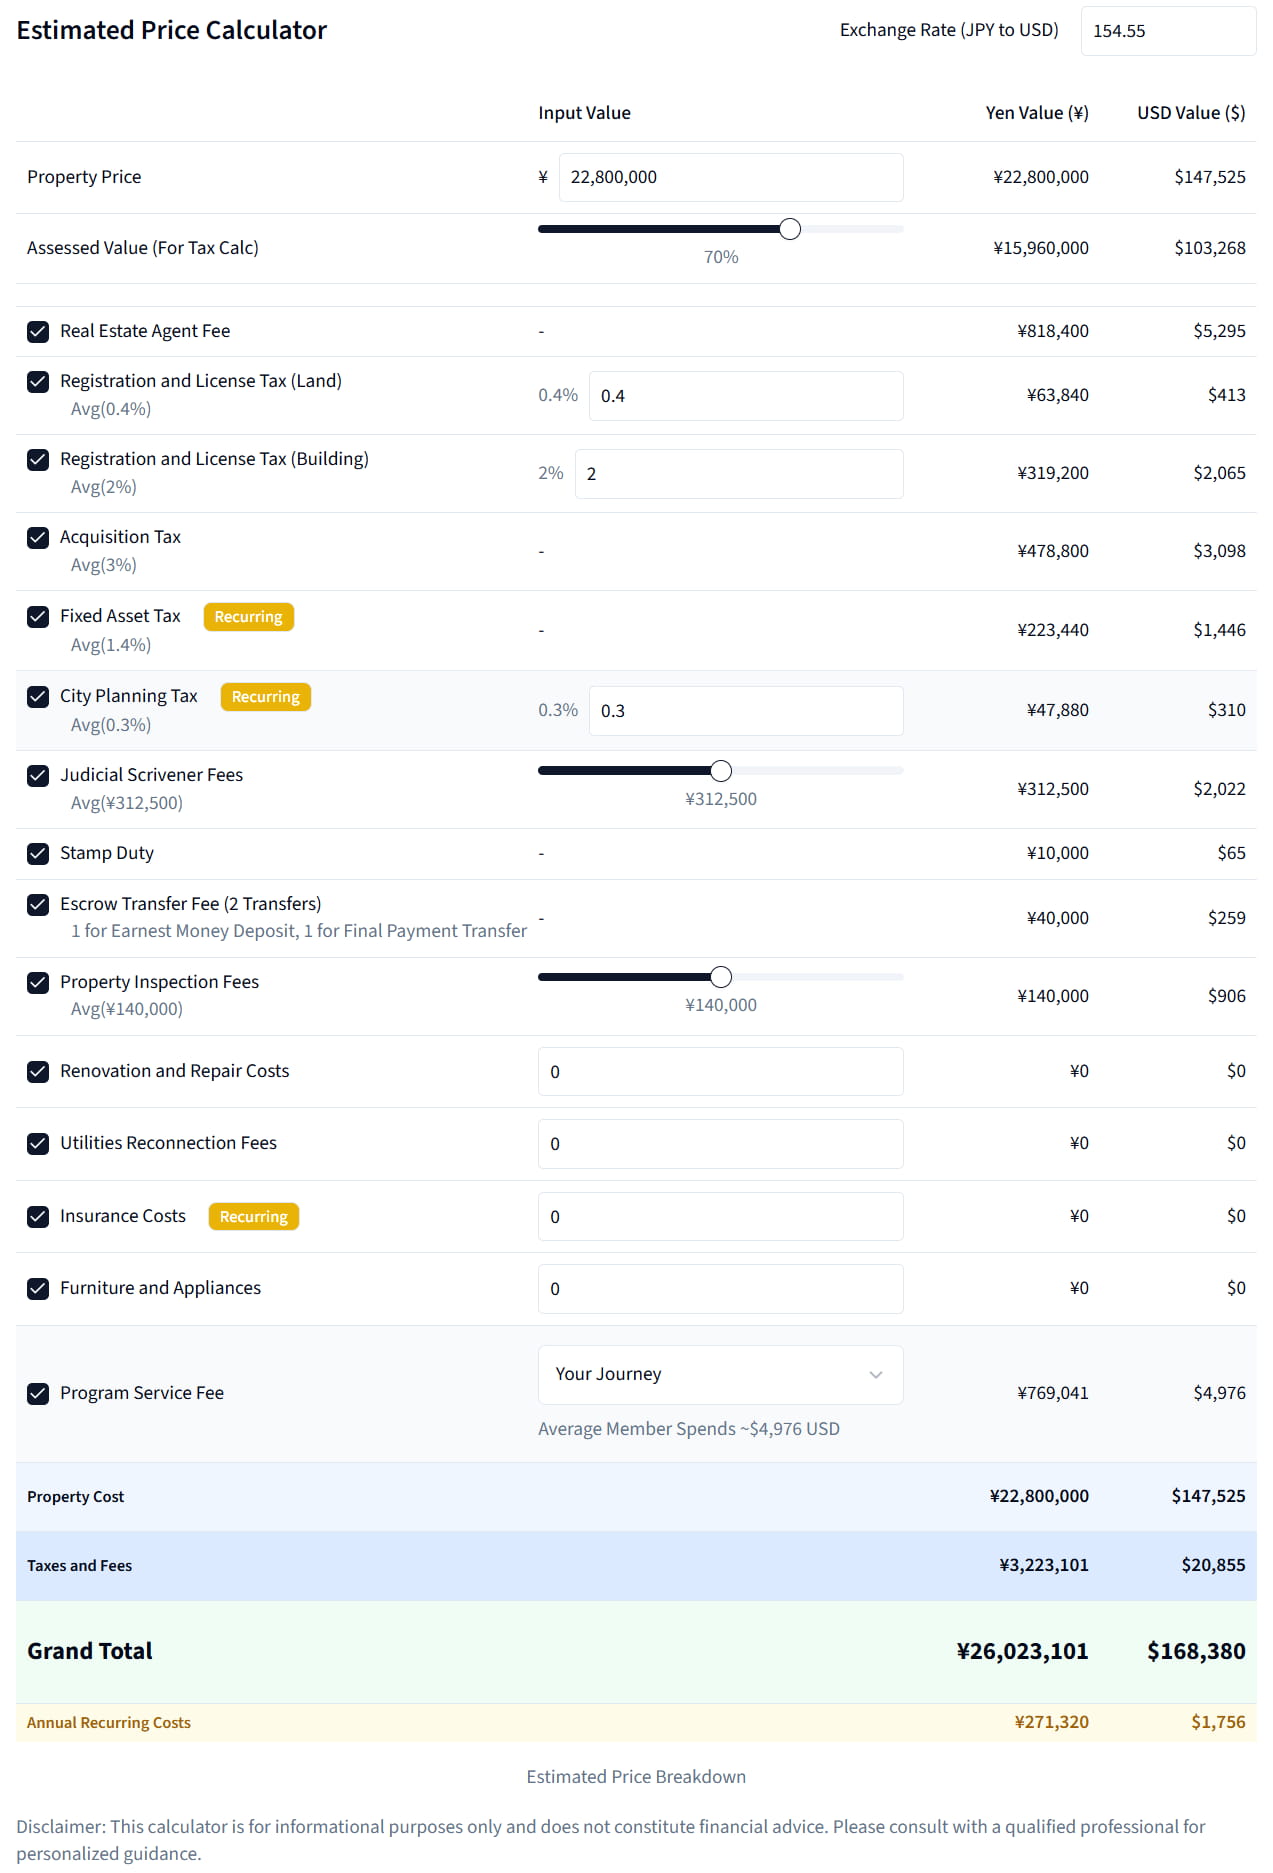Image resolution: width=1273 pixels, height=1873 pixels.
Task: Click the Renovation and Repair Costs field
Action: click(720, 1072)
